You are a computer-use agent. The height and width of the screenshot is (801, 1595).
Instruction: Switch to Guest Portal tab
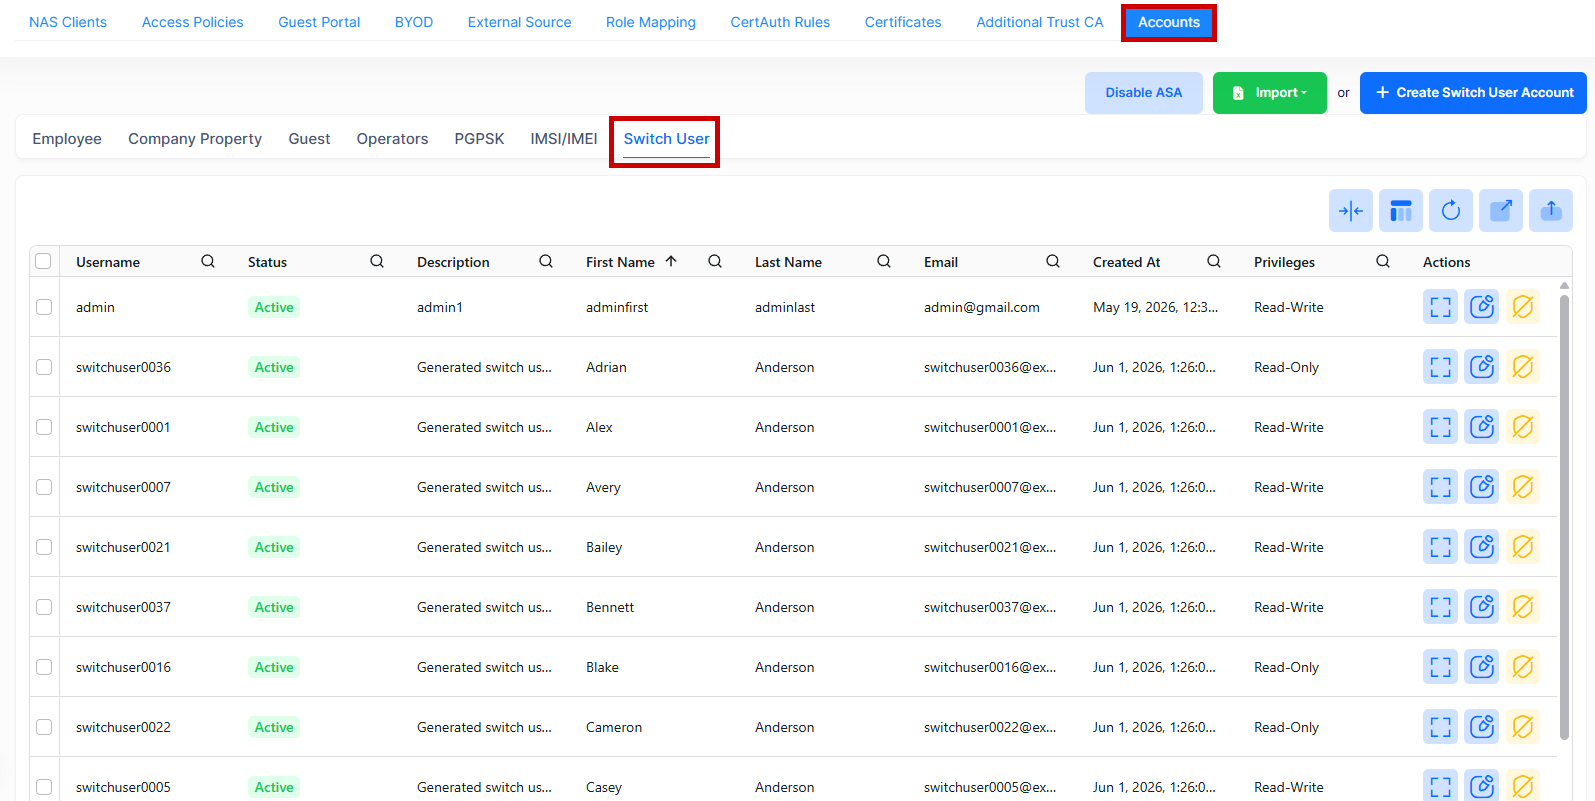pos(319,22)
